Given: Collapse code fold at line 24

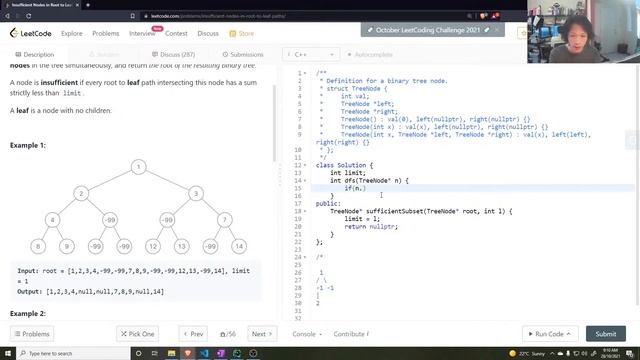Looking at the screenshot, I should (x=305, y=257).
